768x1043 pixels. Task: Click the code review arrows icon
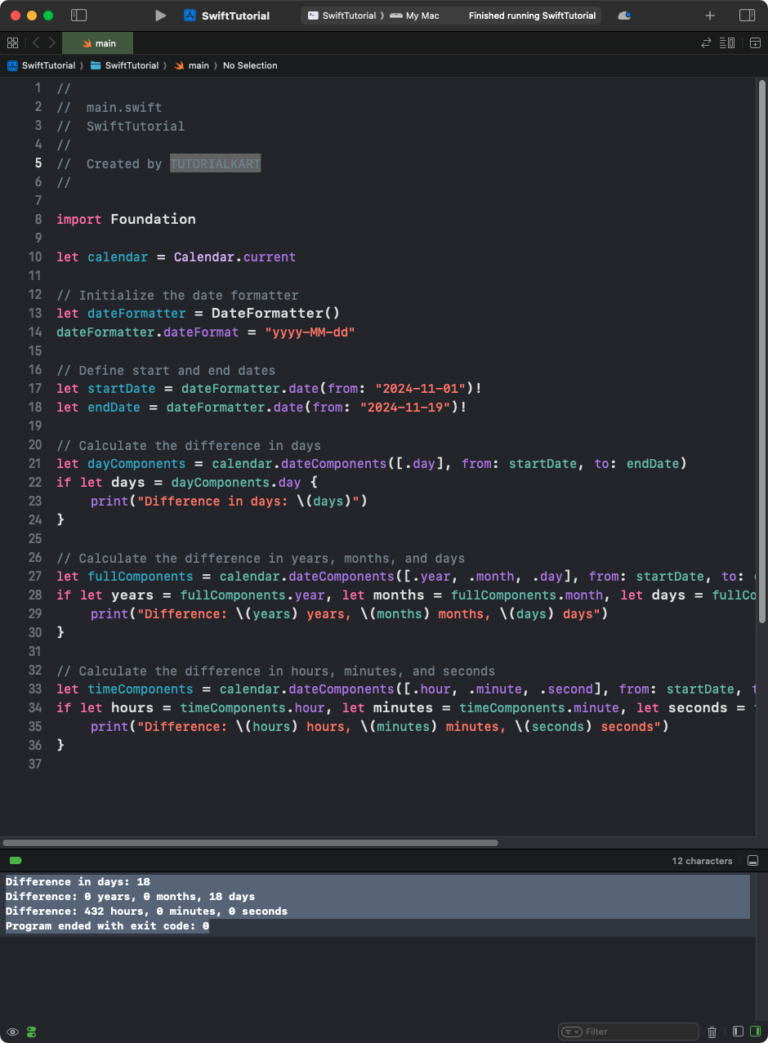point(706,43)
